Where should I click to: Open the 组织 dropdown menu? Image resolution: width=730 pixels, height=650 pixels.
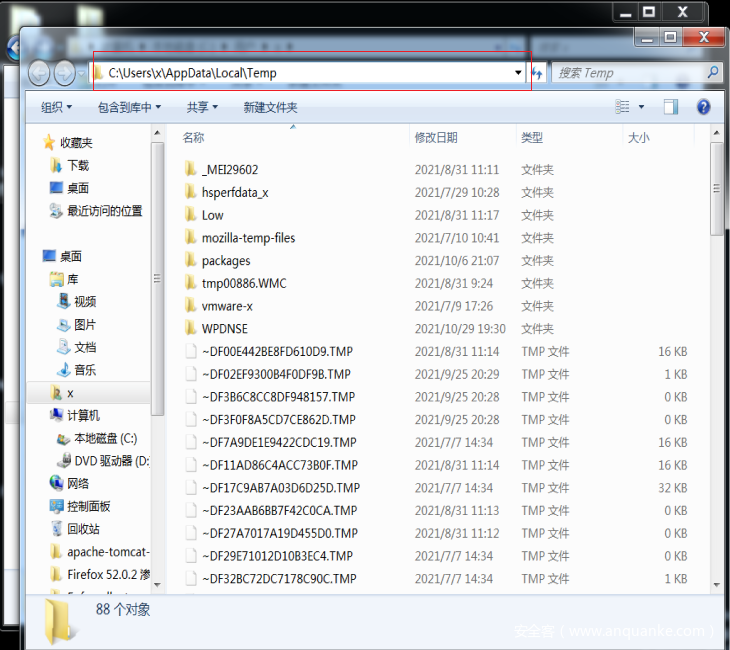click(56, 107)
